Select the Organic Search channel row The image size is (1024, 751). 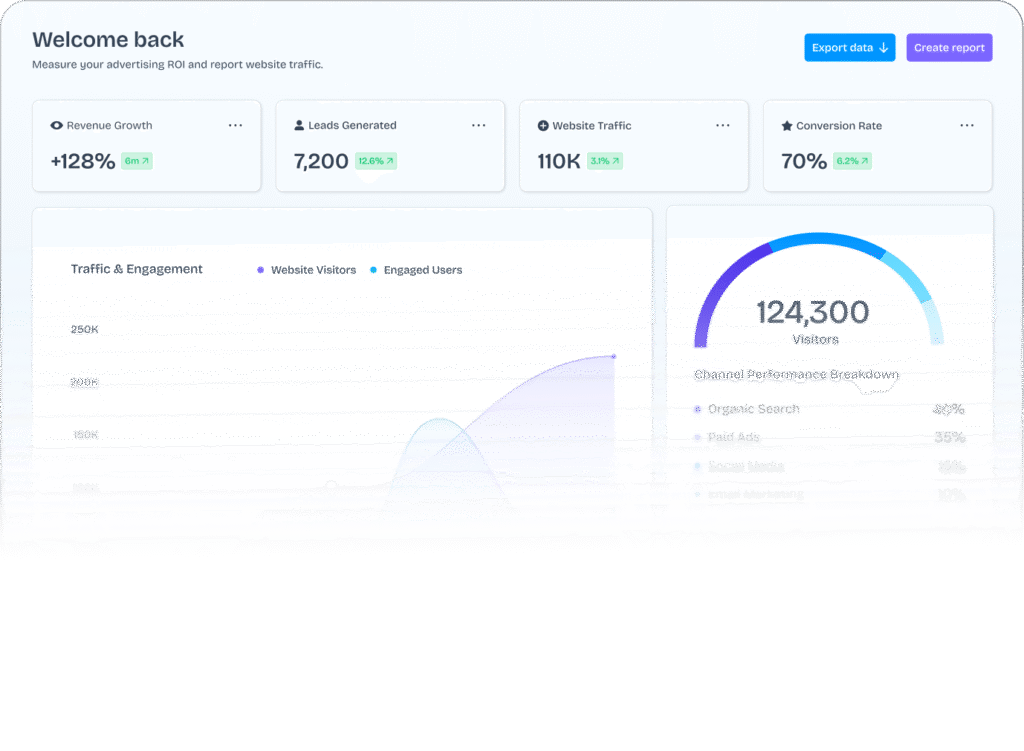[x=753, y=409]
